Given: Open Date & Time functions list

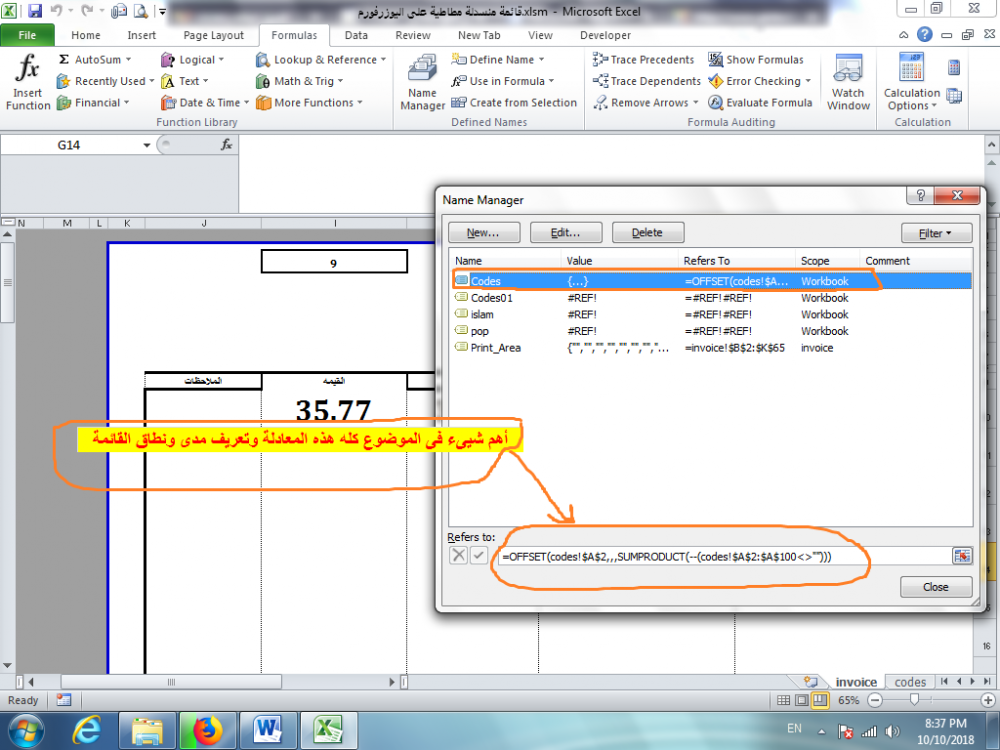Looking at the screenshot, I should tap(205, 103).
